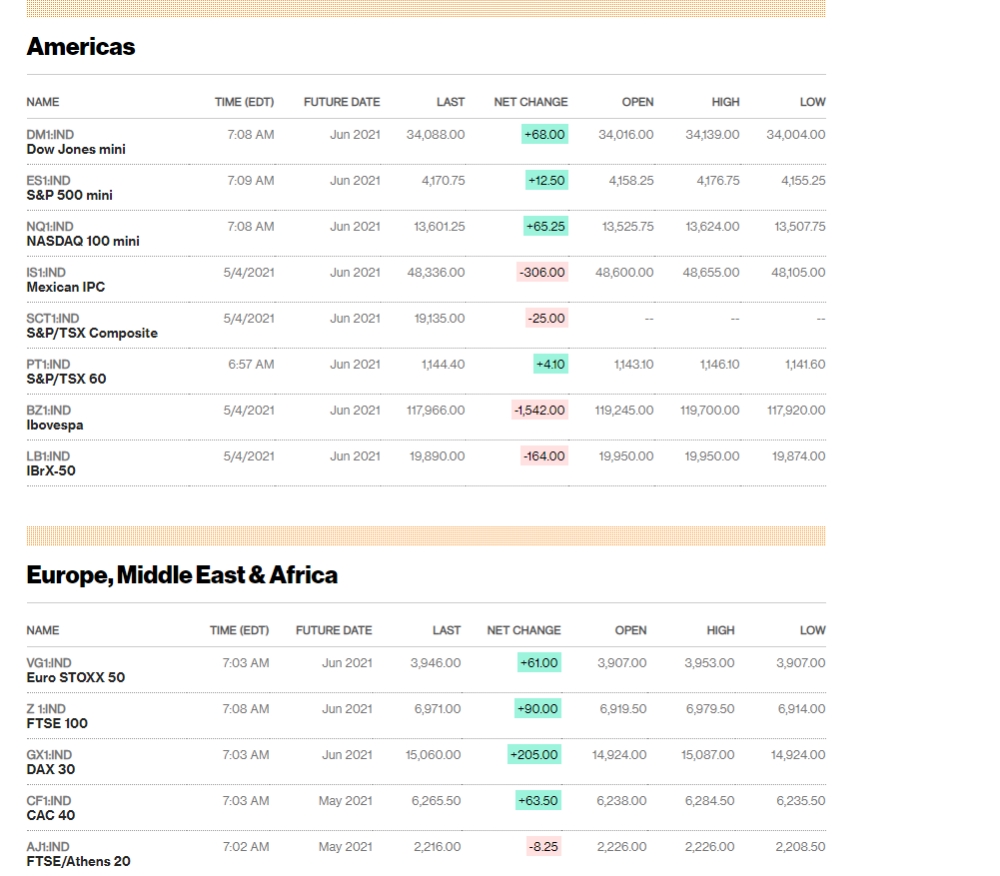Click the 117,966.00 last price value
1000x876 pixels.
(x=436, y=410)
